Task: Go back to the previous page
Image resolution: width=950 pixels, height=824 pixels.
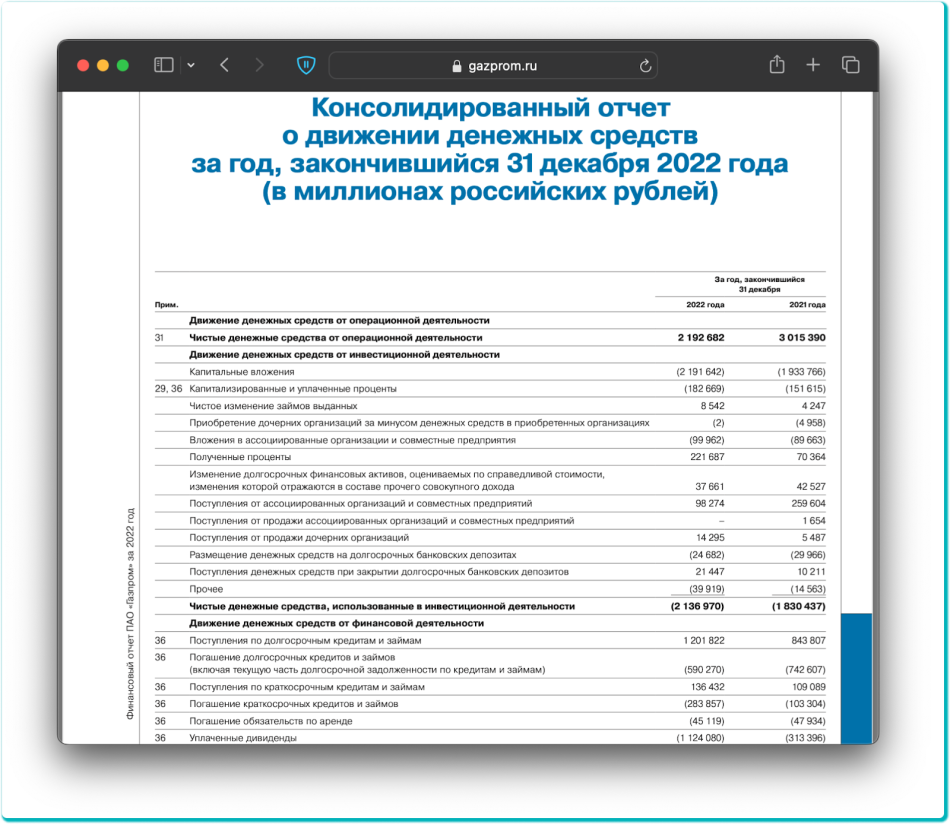Action: 224,65
